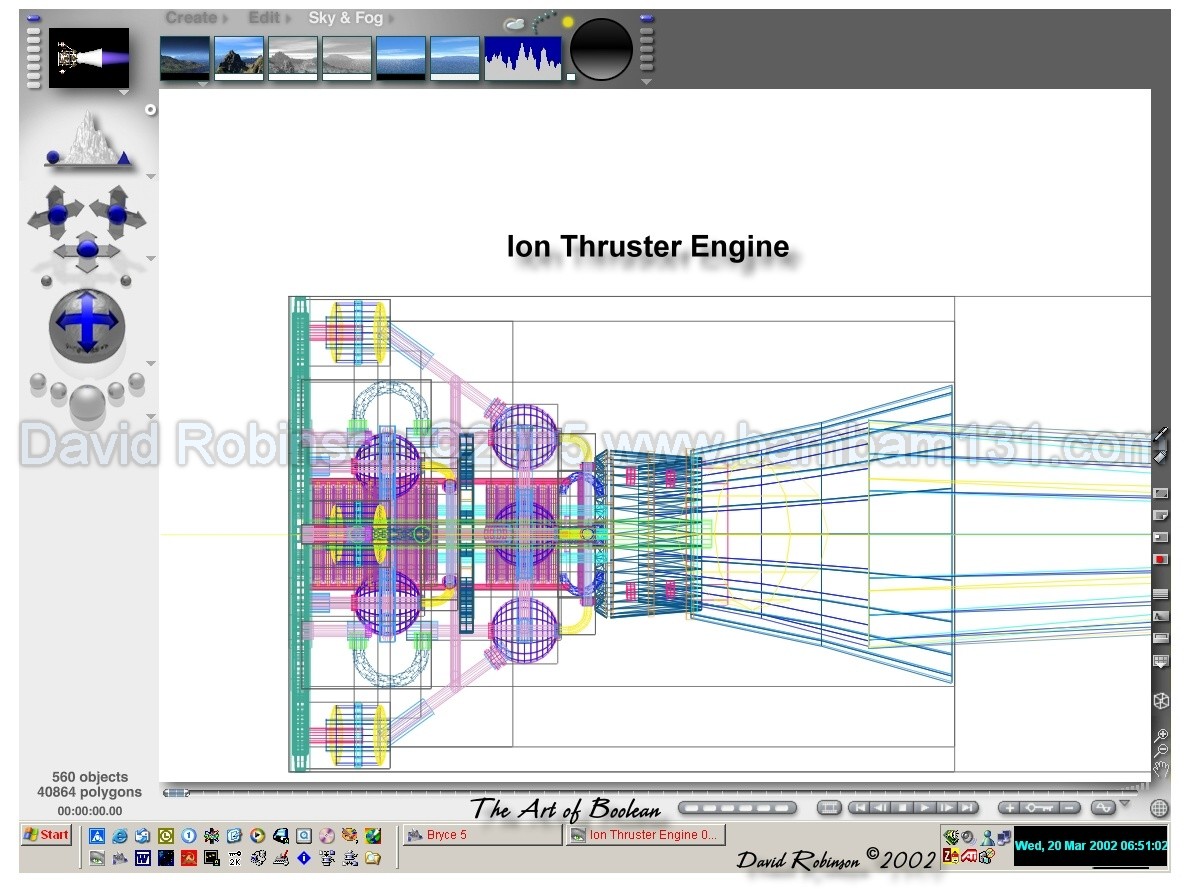Click the play animation button
Screen dimensions: 1186x889
tap(924, 808)
